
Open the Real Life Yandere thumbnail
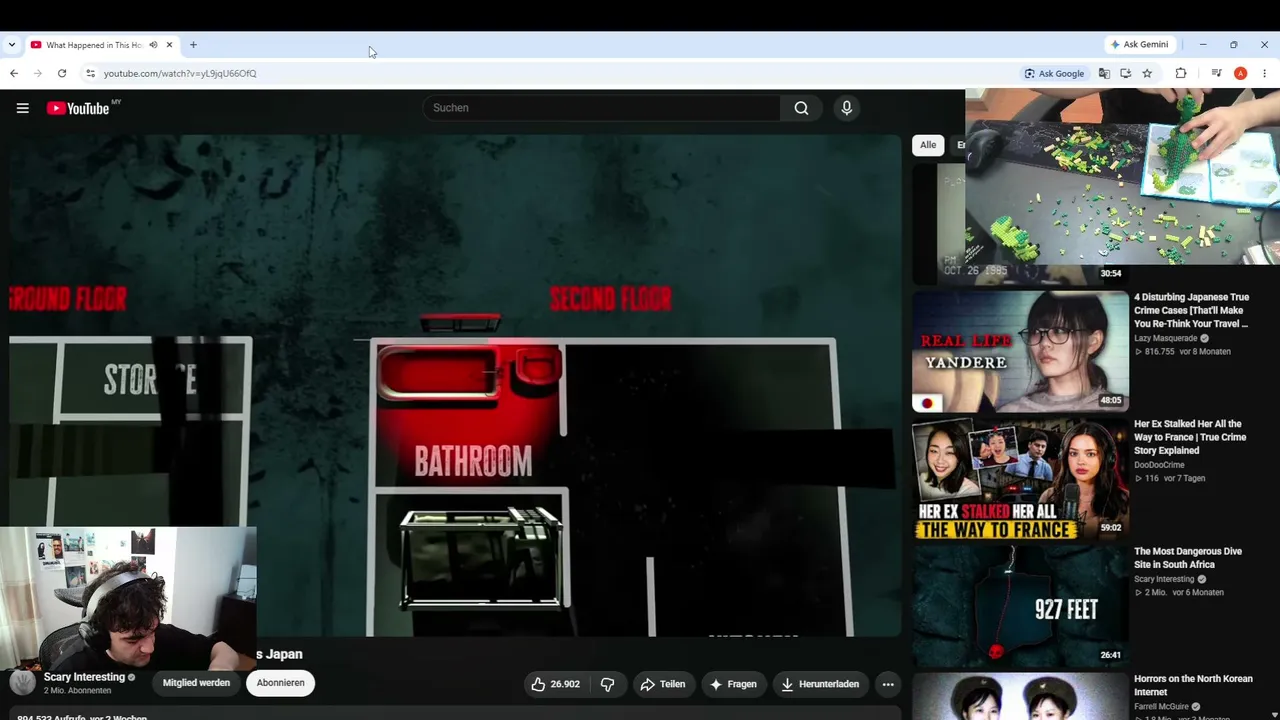click(x=1020, y=351)
